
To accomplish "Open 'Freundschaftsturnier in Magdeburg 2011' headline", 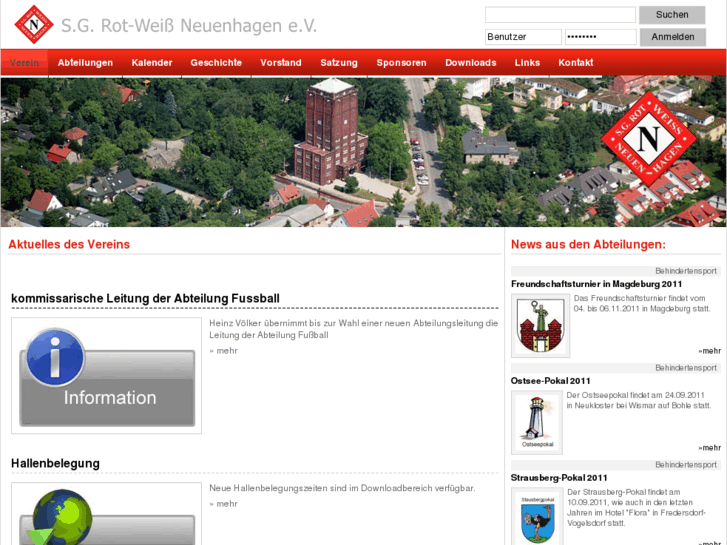I will pyautogui.click(x=596, y=284).
